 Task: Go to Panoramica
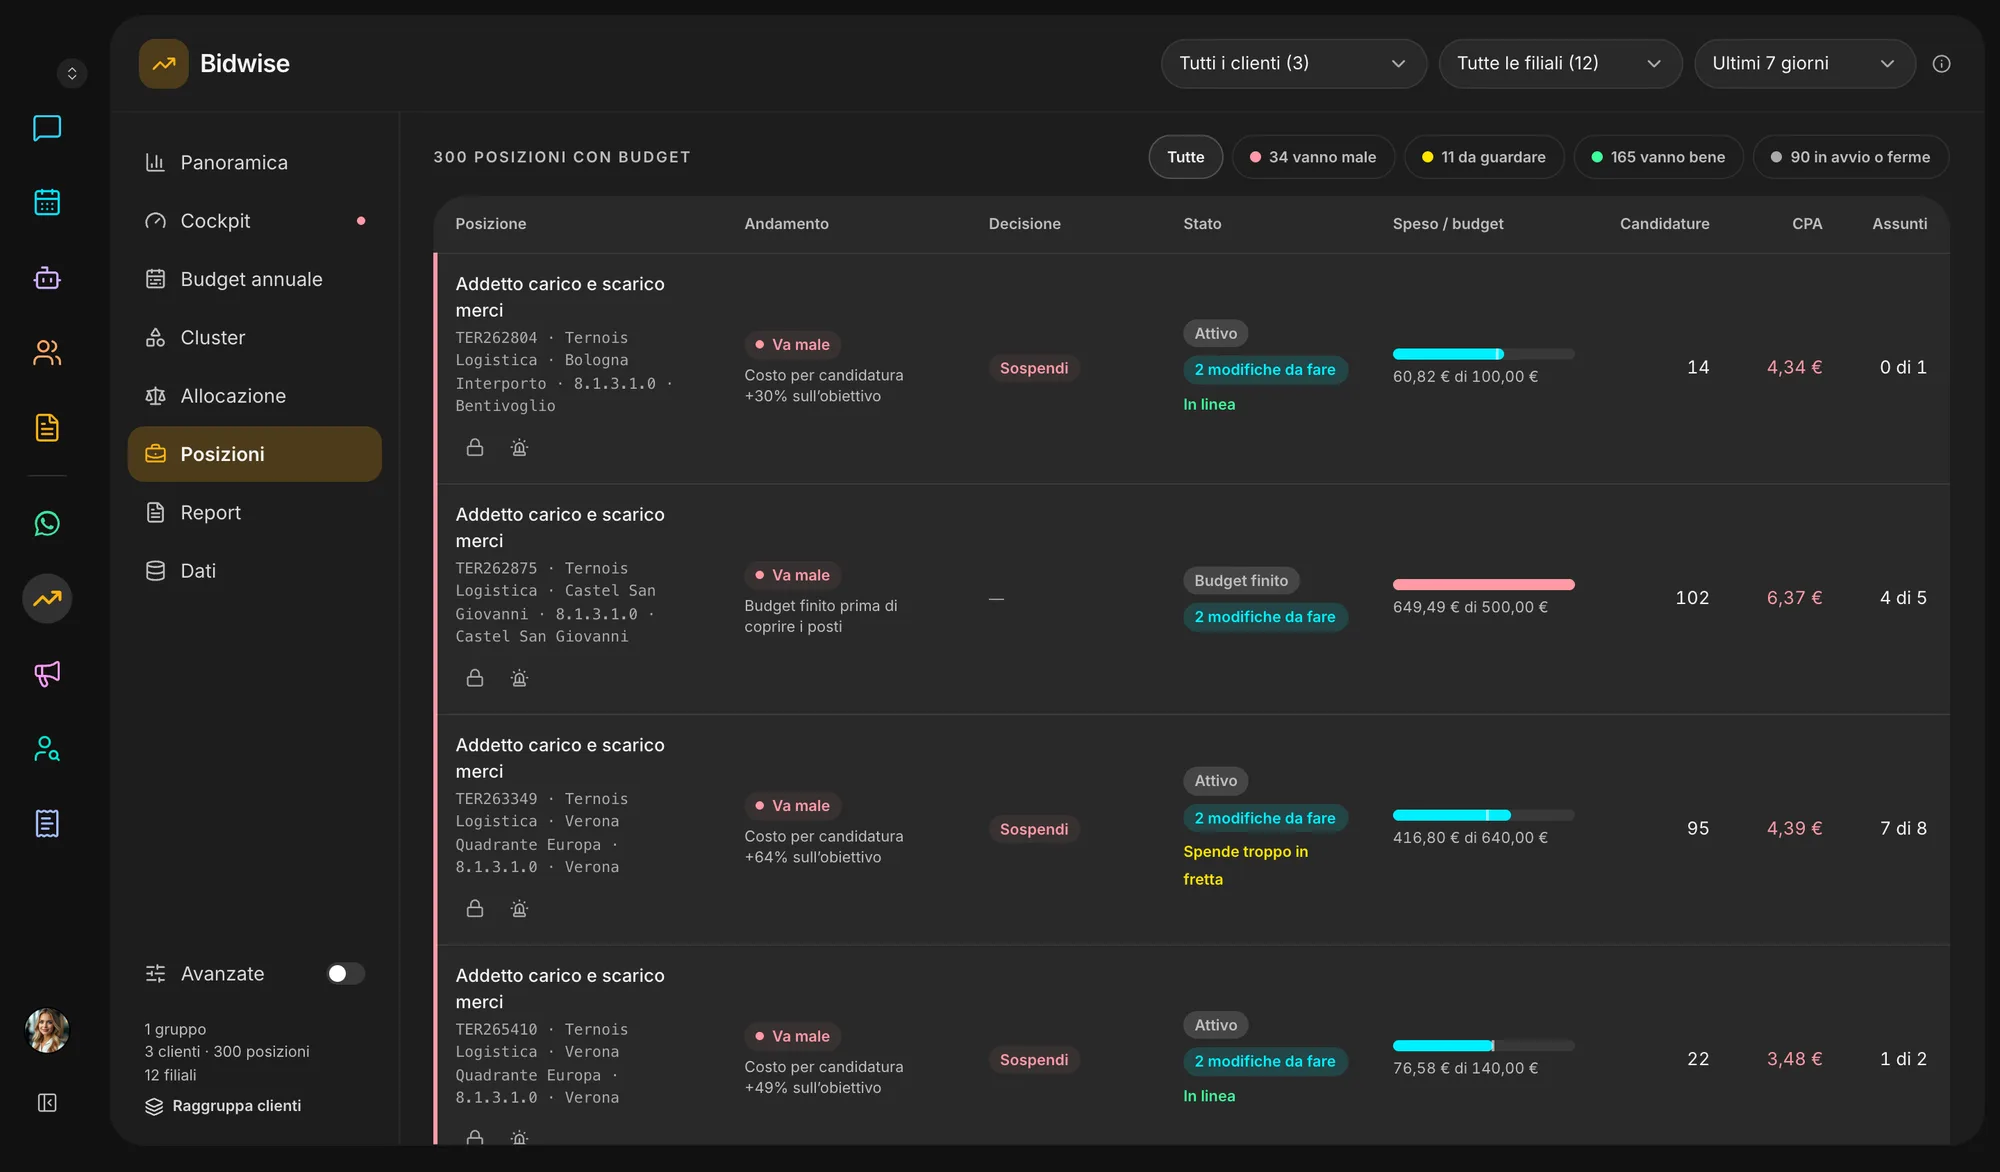coord(254,162)
